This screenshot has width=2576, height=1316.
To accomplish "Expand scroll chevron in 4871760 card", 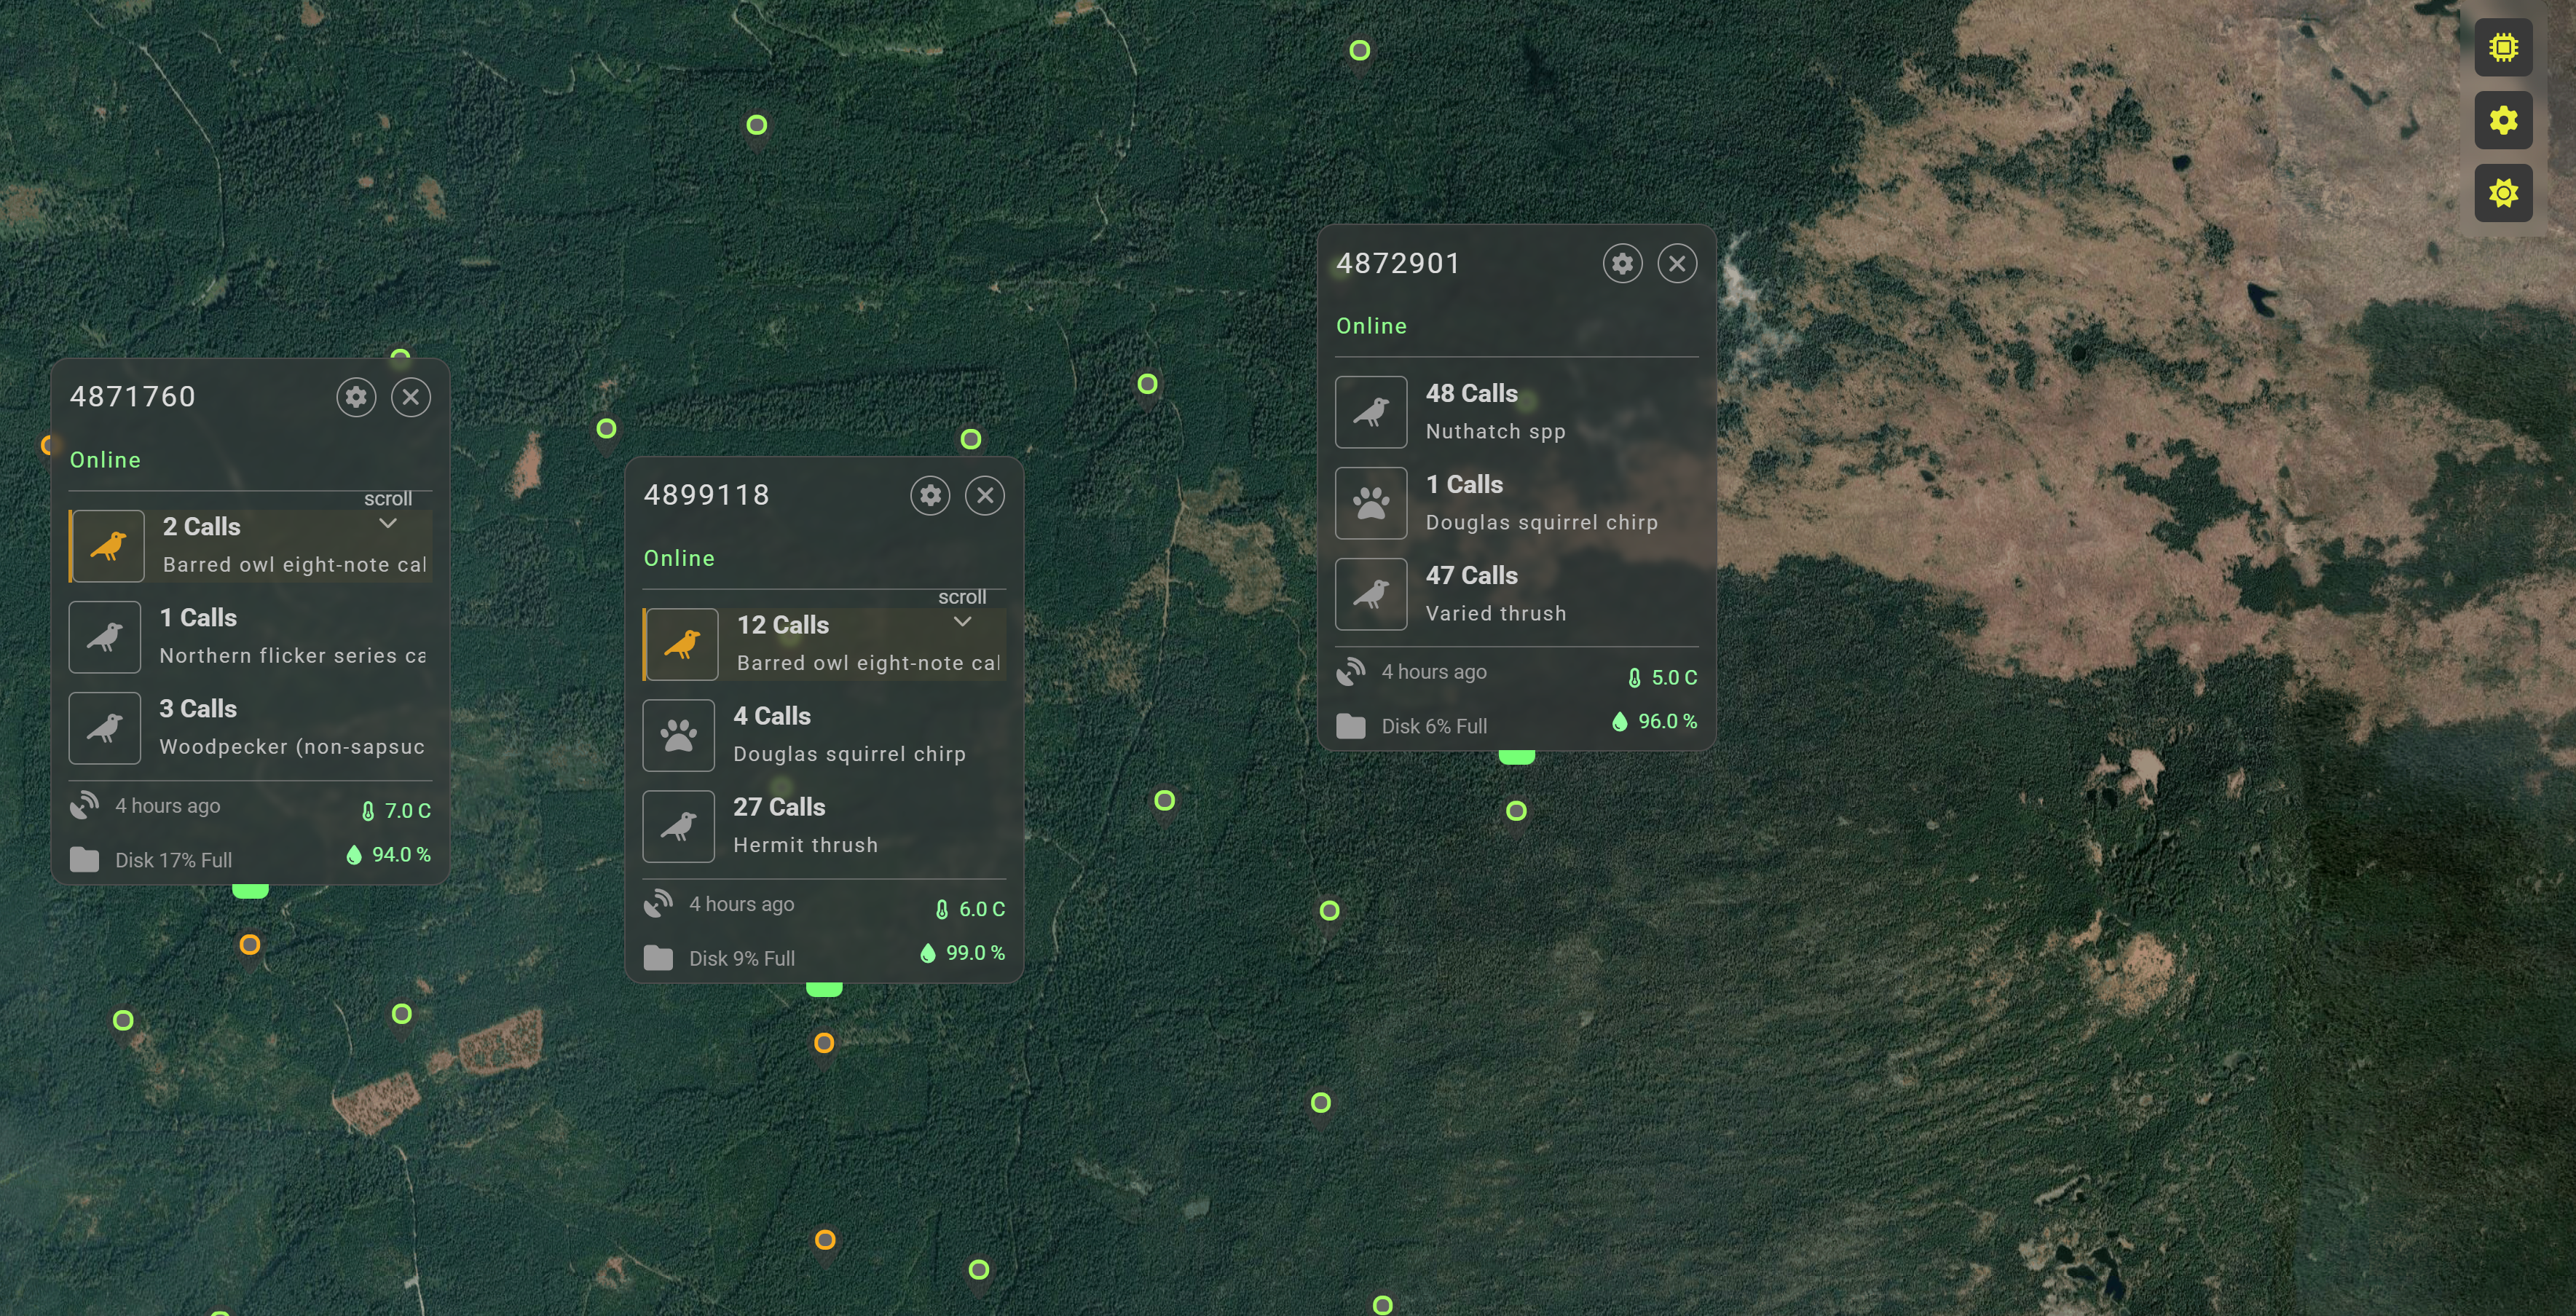I will 388,523.
